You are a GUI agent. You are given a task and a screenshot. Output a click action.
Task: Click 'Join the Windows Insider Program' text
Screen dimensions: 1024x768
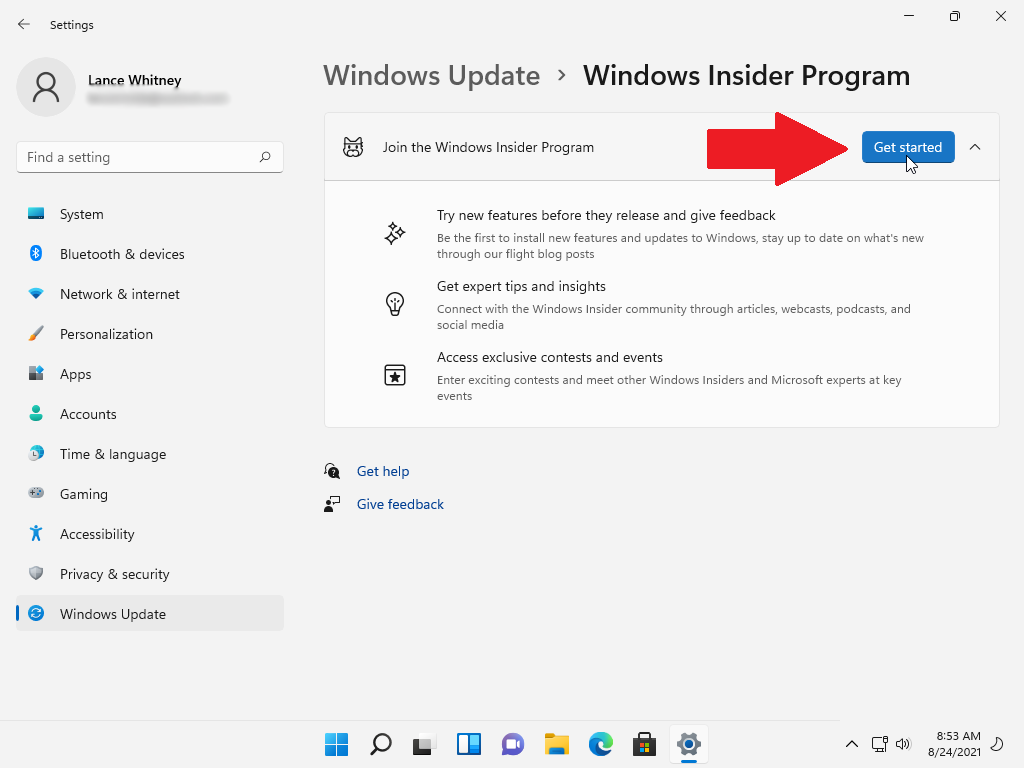pyautogui.click(x=488, y=147)
